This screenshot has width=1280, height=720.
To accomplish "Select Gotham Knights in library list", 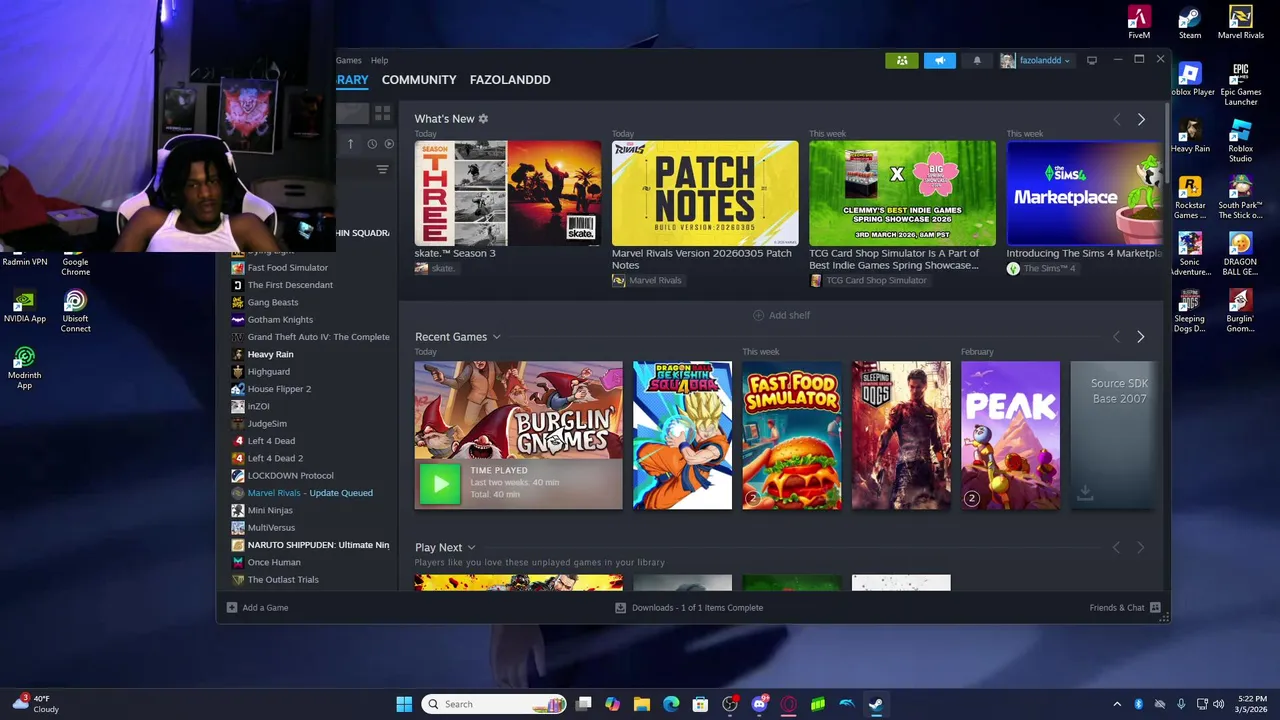I will (x=280, y=319).
